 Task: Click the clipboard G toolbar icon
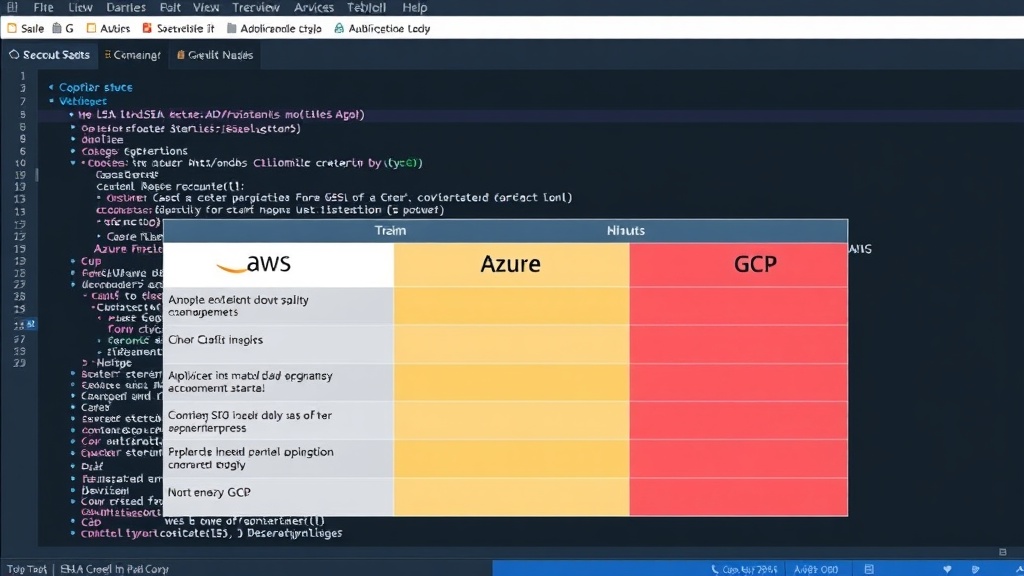[57, 28]
